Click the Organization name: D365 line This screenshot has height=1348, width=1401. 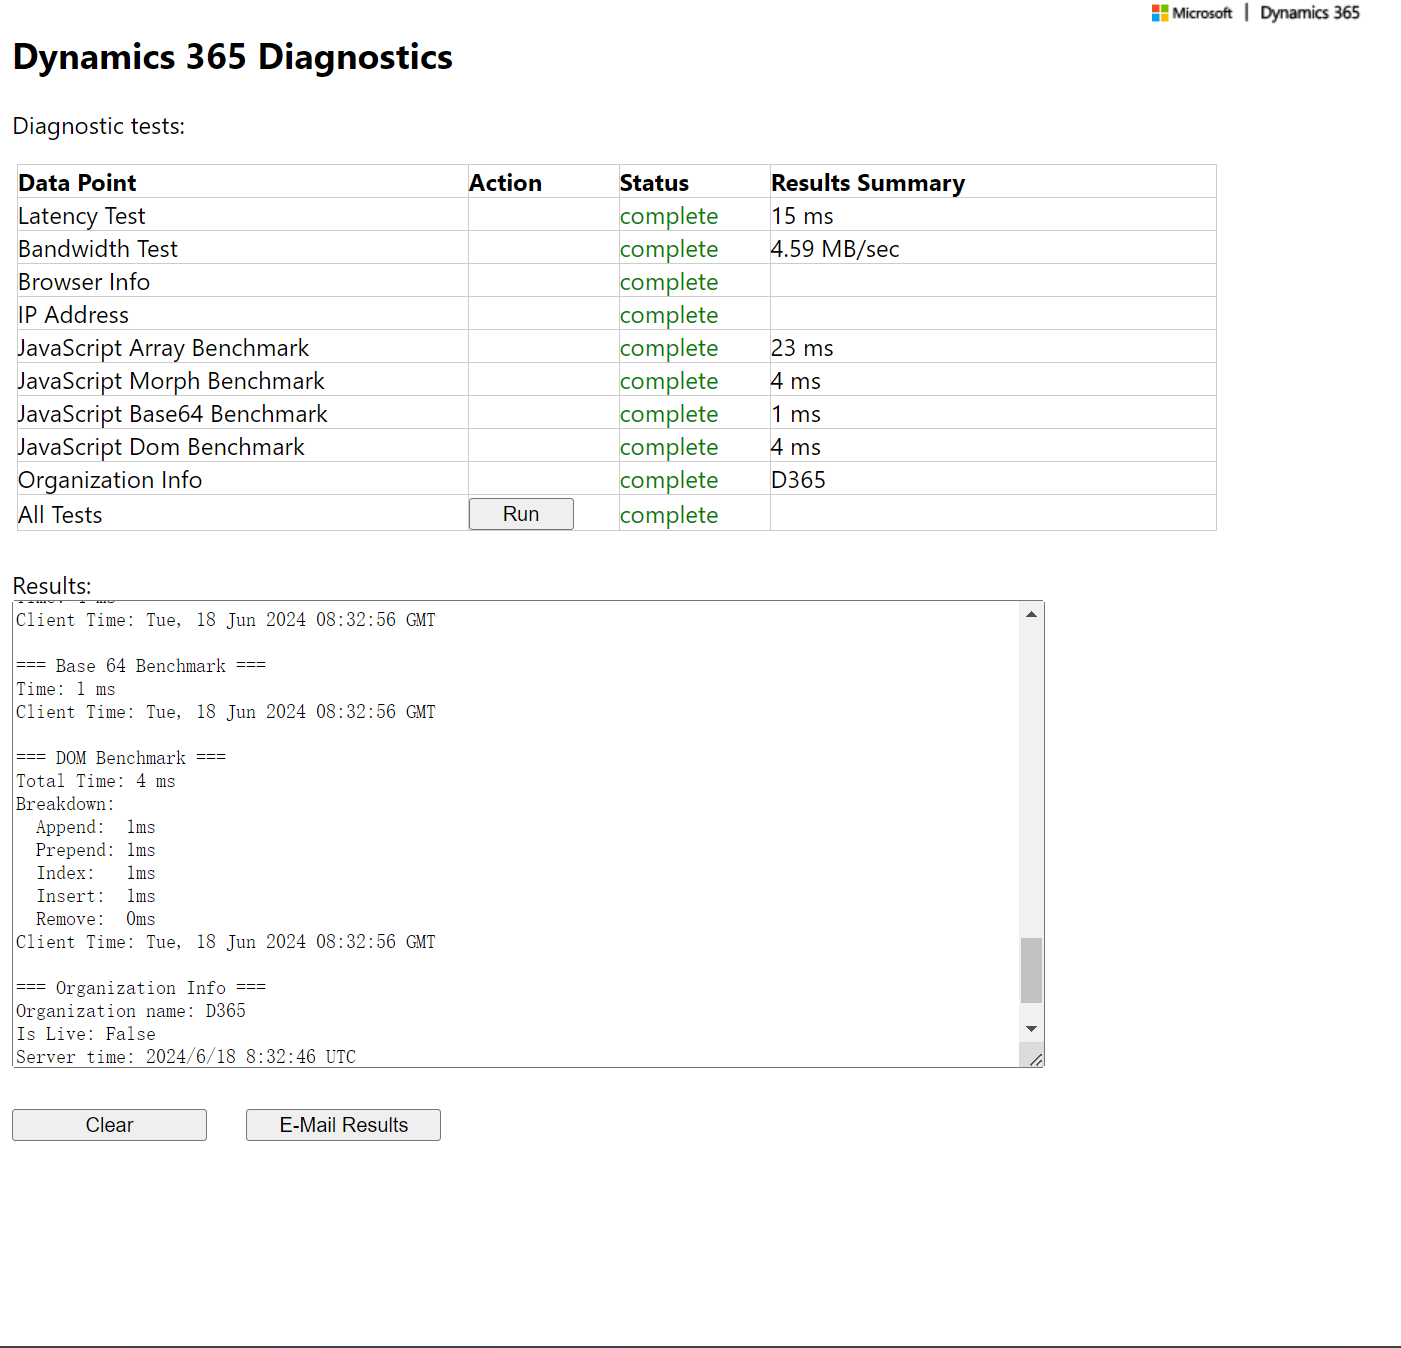131,1011
